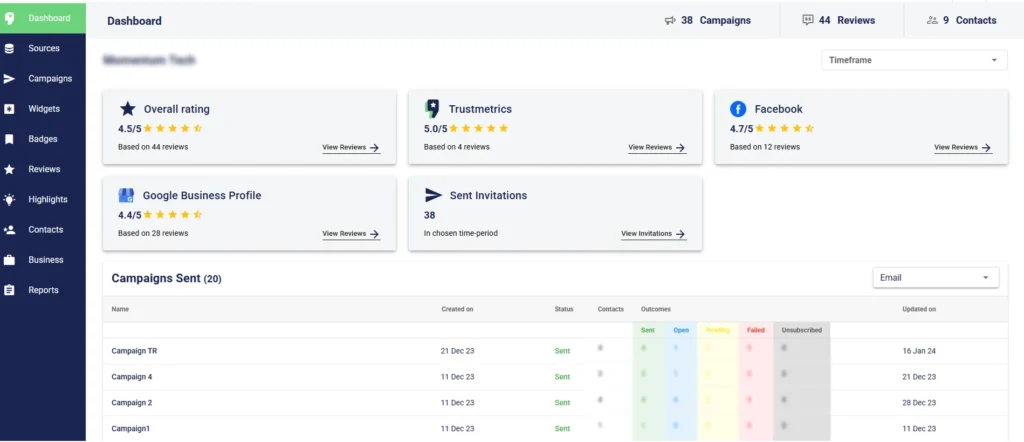Click the megaphone icon beside 38 Campaigns
The height and width of the screenshot is (442, 1024).
coord(669,20)
